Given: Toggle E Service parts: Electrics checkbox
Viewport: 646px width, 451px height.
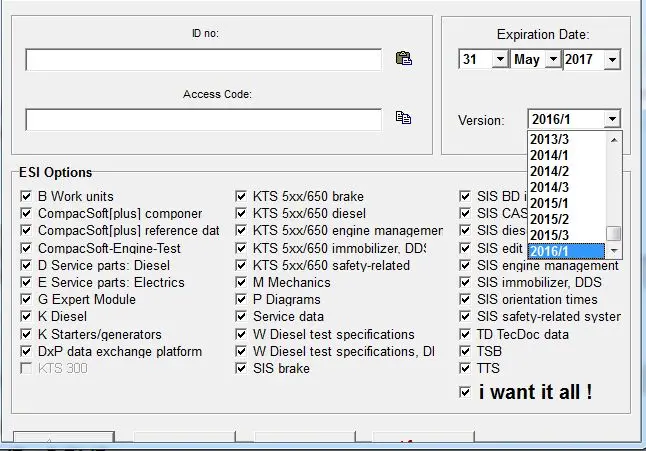Looking at the screenshot, I should coord(26,282).
